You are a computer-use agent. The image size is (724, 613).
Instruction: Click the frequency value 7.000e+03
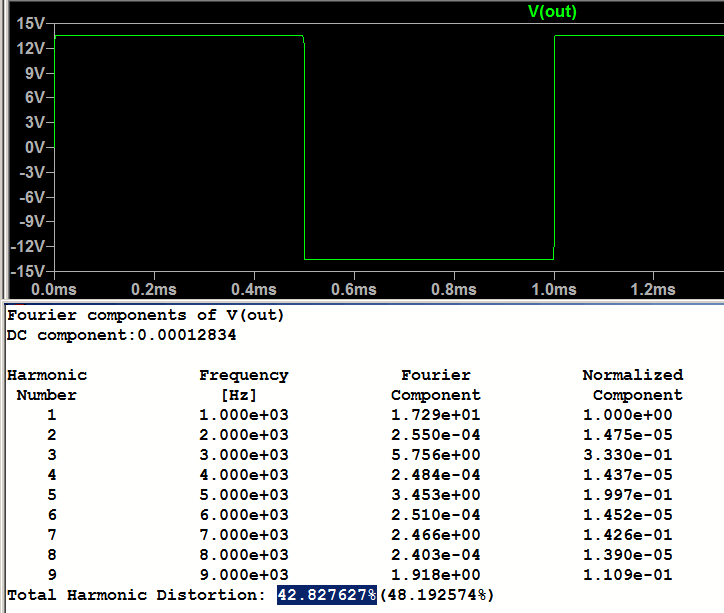click(244, 535)
